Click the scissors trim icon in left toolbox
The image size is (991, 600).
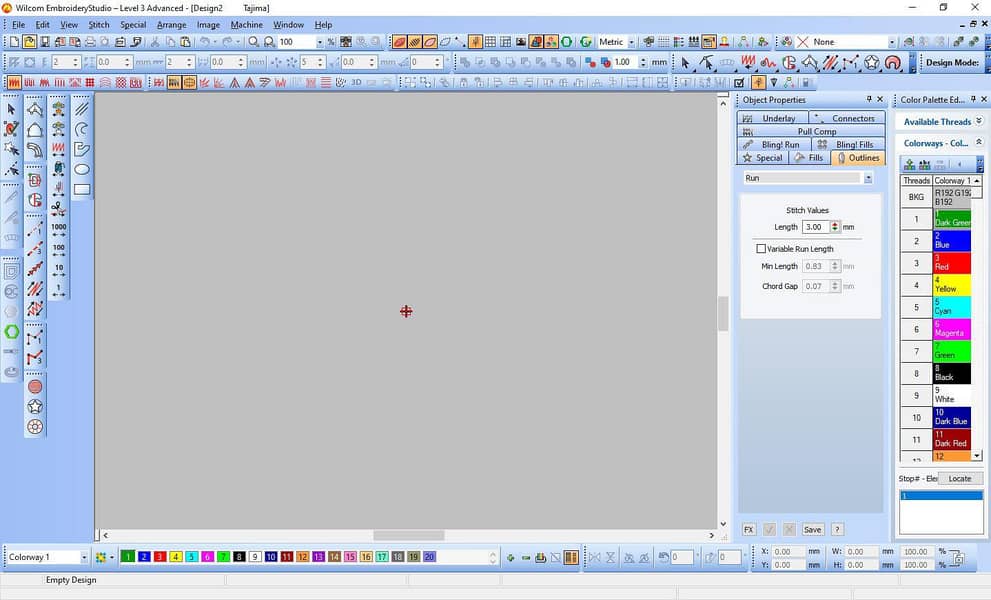pos(59,208)
